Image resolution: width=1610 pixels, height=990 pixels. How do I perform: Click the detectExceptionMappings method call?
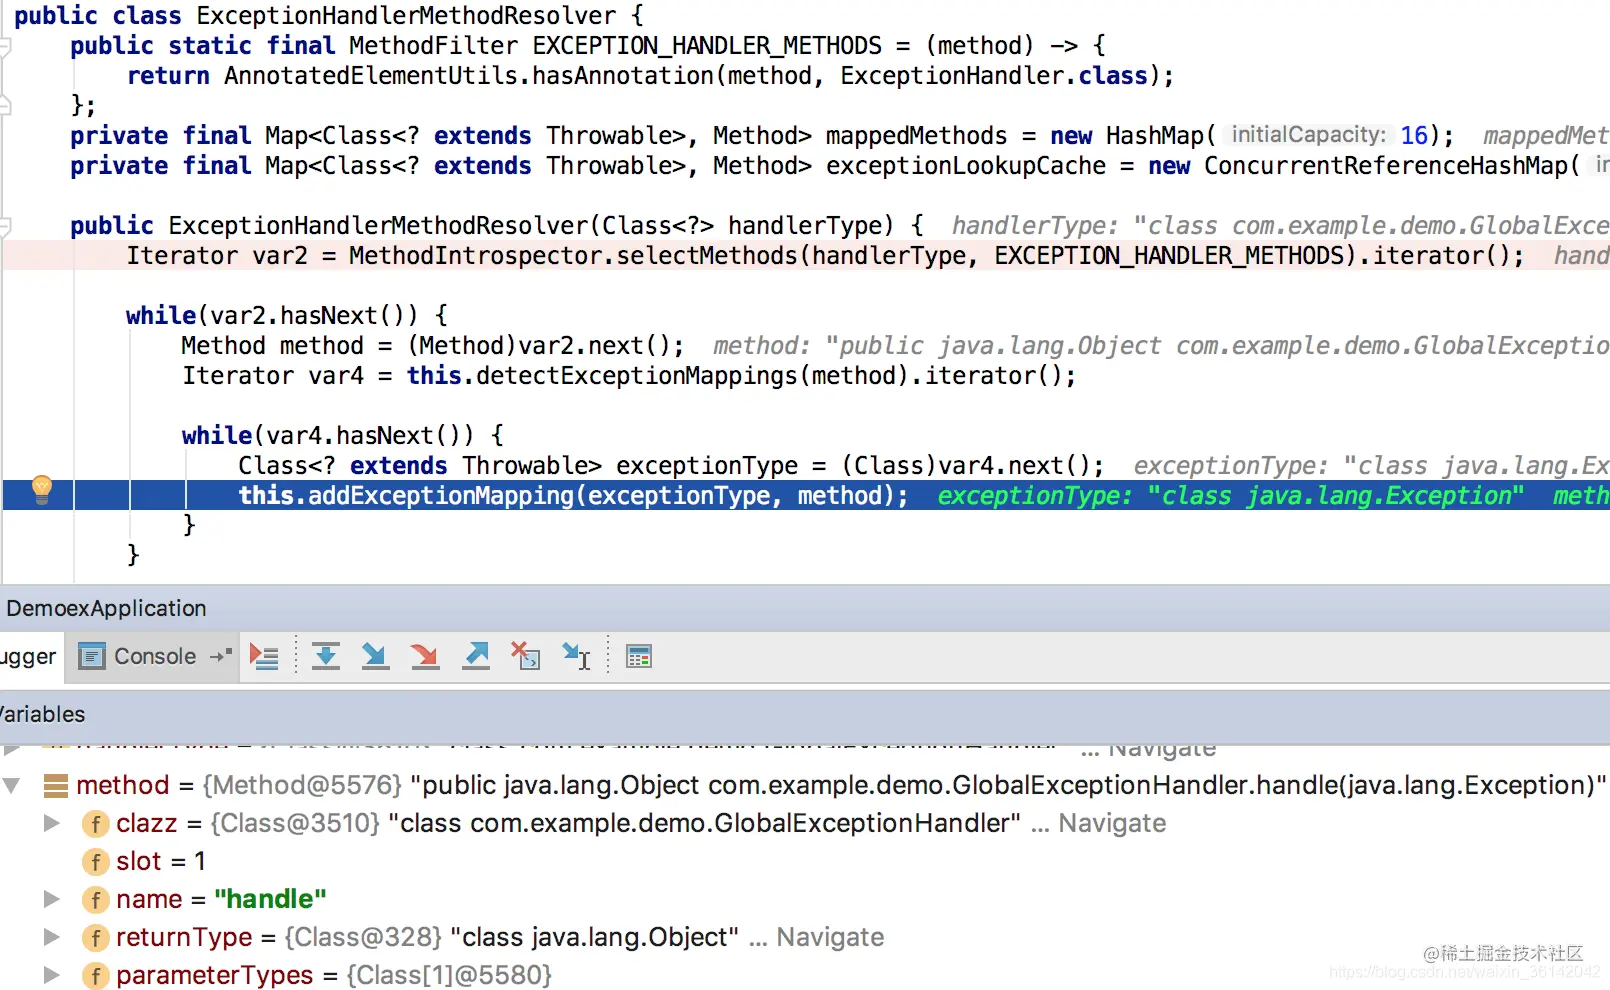pos(637,376)
